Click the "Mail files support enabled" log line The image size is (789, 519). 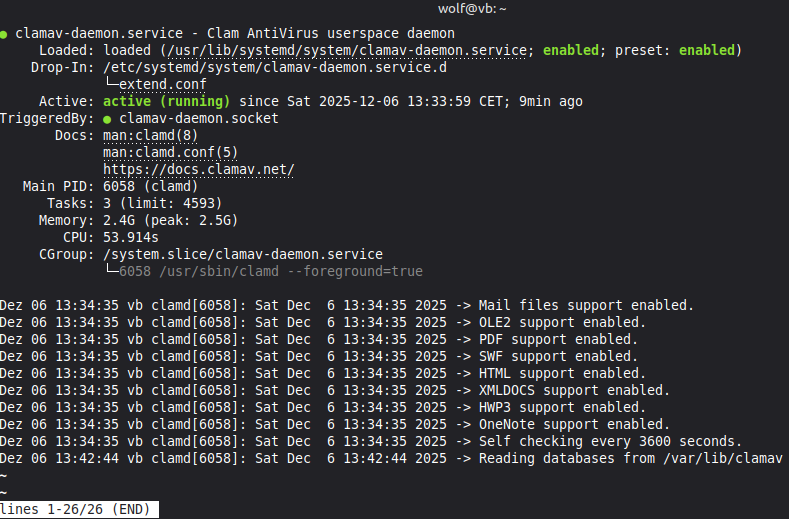coord(586,305)
